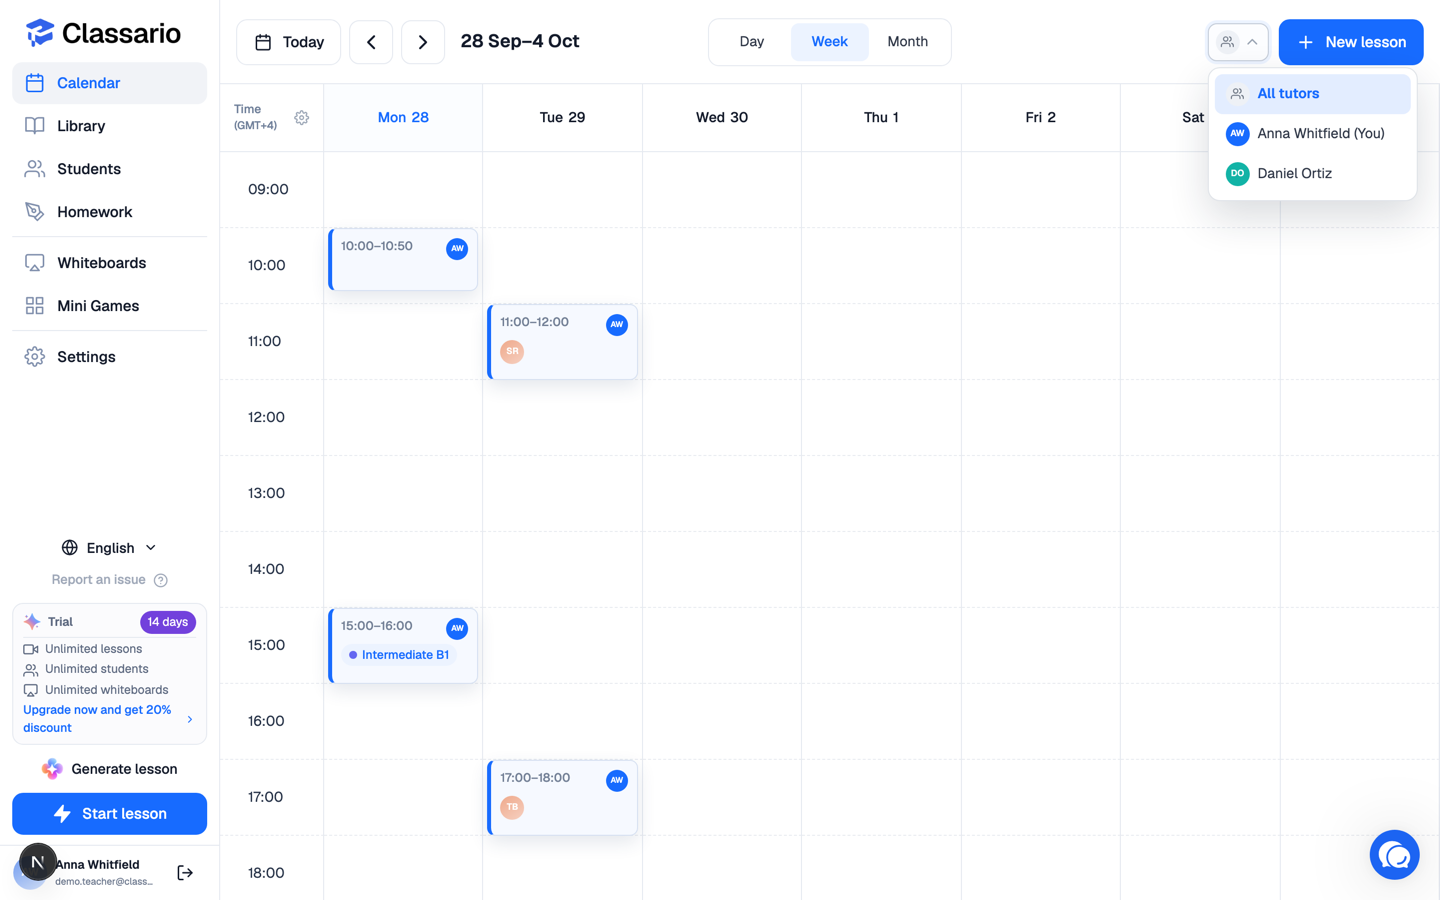Collapse the tutor filter dropdown
The width and height of the screenshot is (1440, 900).
(x=1238, y=42)
